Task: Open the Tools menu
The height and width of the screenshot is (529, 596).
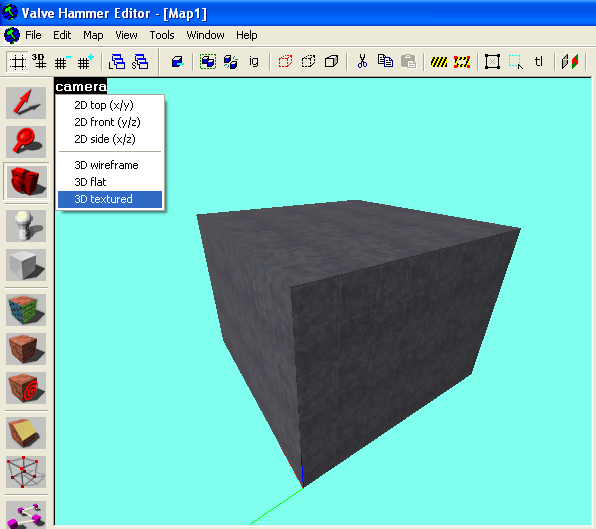Action: pyautogui.click(x=162, y=35)
